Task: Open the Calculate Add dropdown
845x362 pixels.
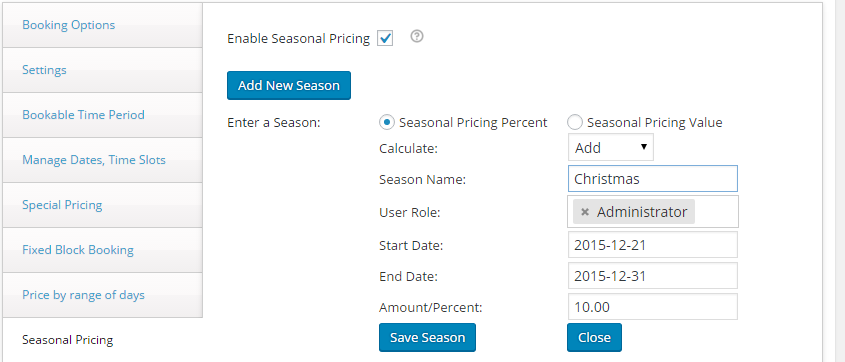Action: [x=611, y=148]
